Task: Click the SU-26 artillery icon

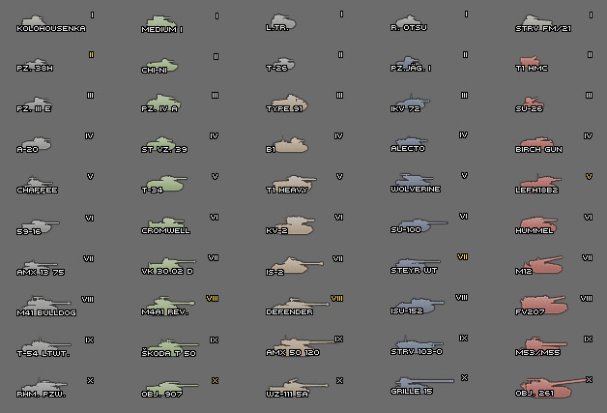Action: tap(532, 104)
